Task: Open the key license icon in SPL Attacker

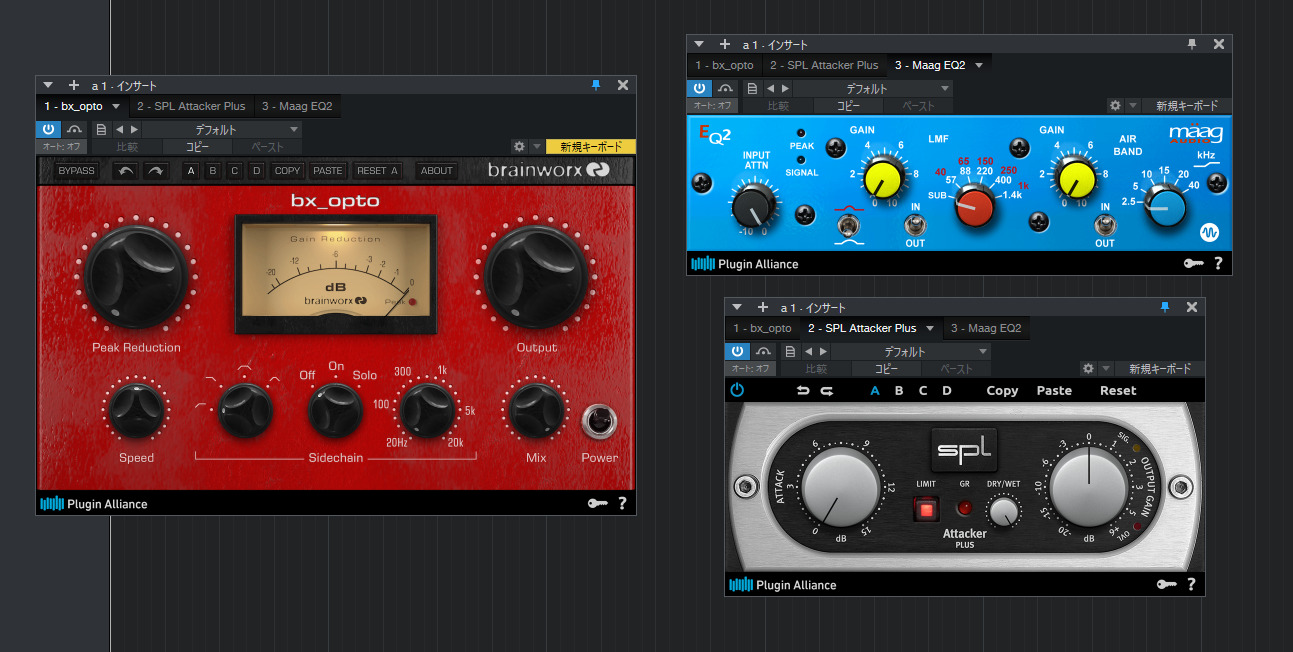Action: (x=1167, y=584)
